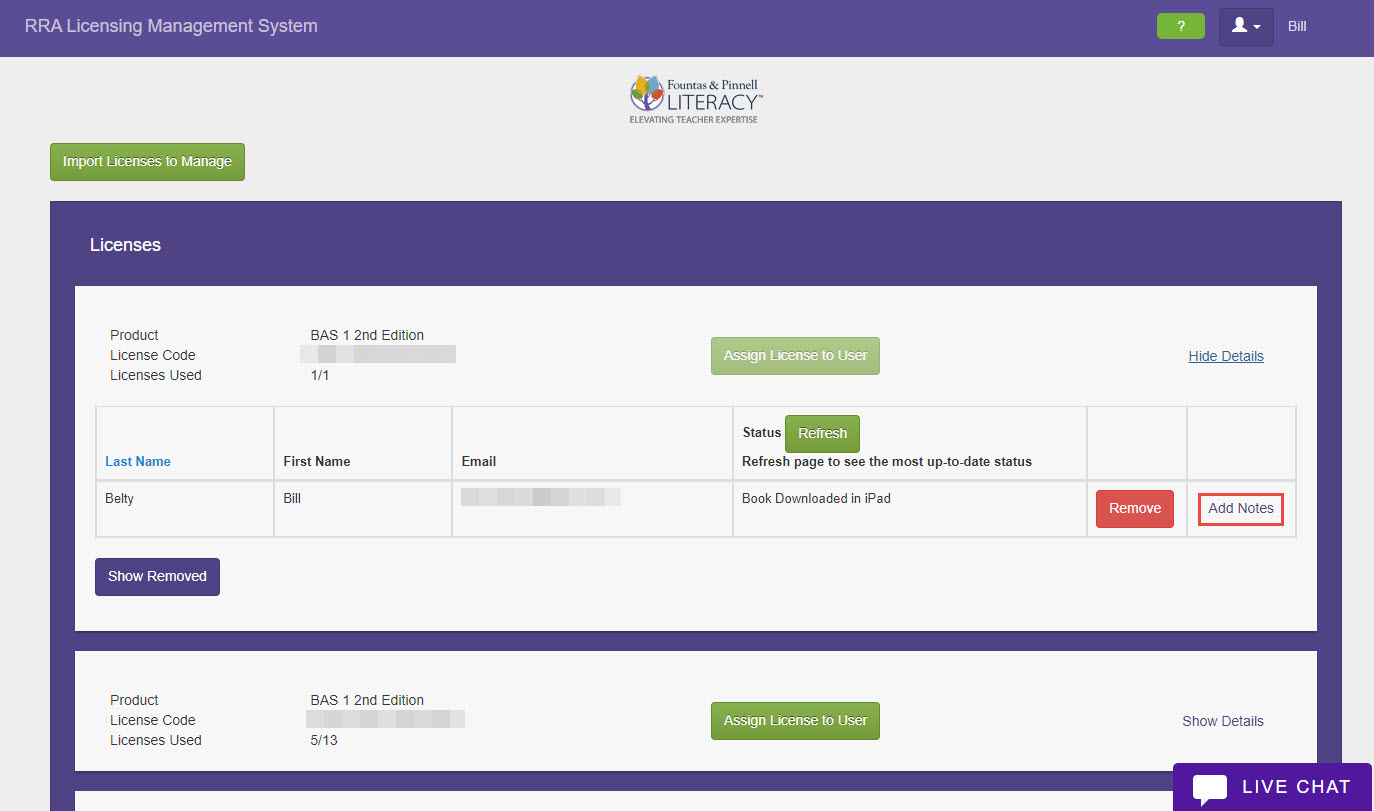Click the Licenses section heading
The height and width of the screenshot is (811, 1374).
click(x=125, y=245)
